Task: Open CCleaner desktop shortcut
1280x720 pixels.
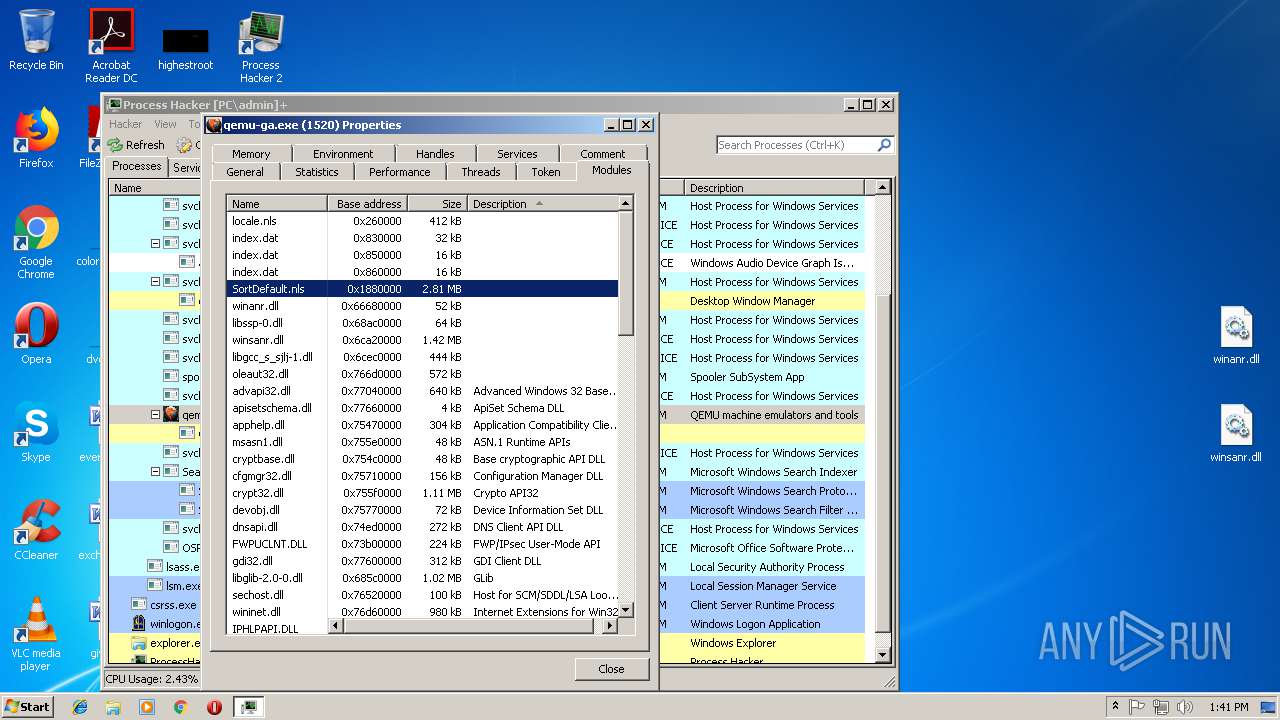Action: tap(36, 530)
